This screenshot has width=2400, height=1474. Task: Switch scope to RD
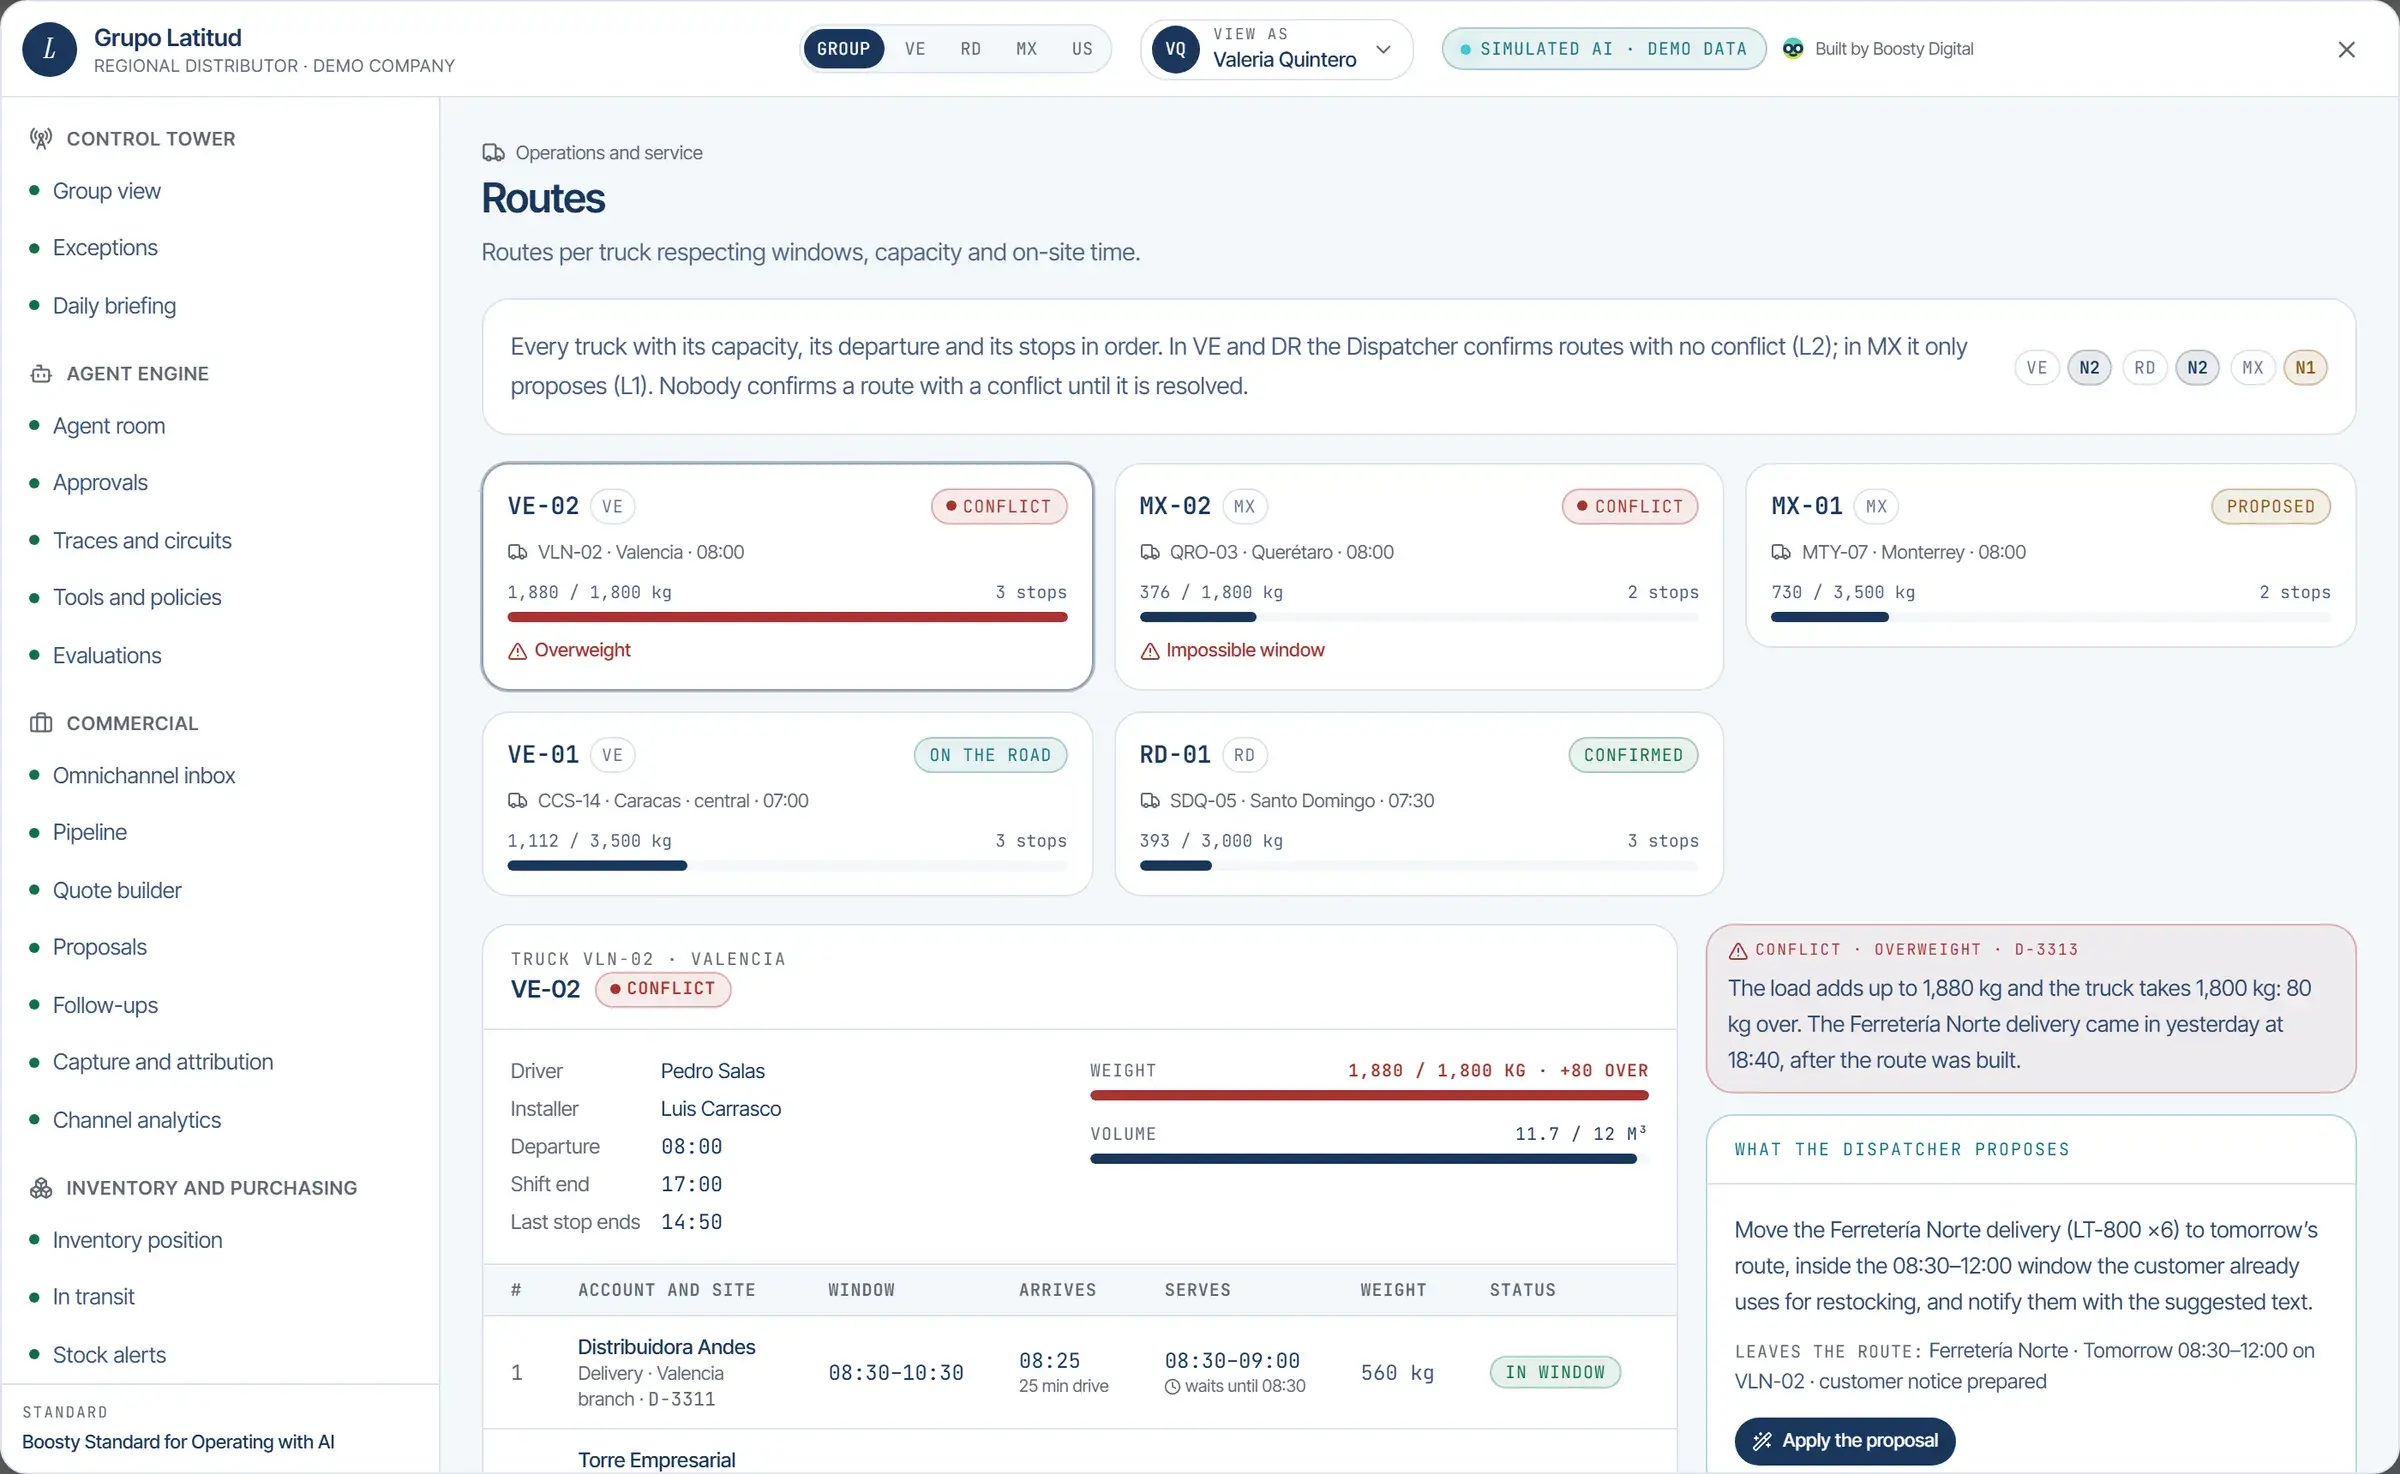970,49
